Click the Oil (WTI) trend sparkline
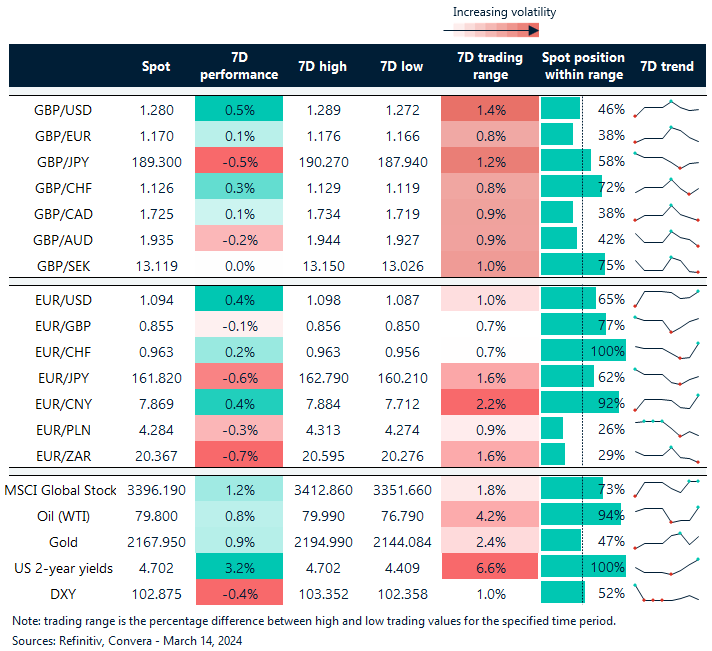 click(667, 515)
